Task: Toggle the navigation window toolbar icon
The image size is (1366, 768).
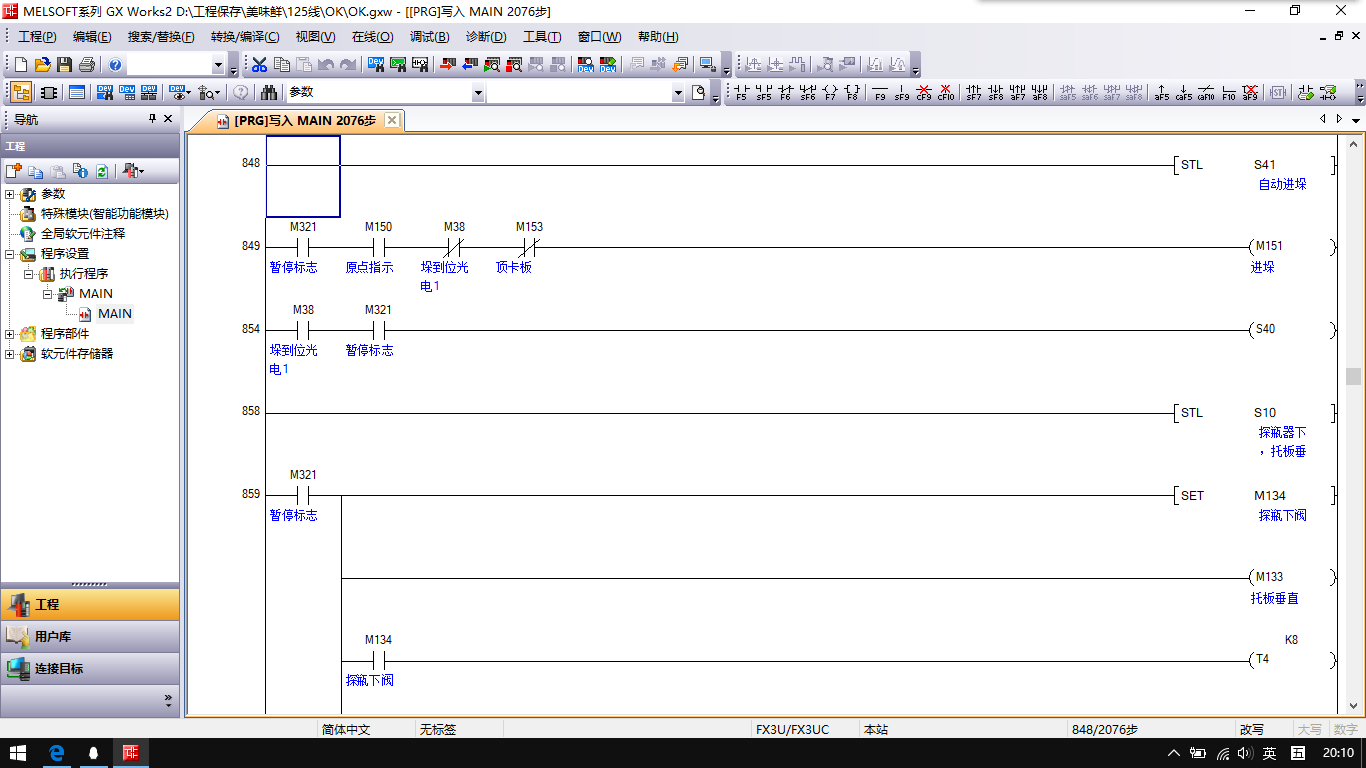Action: pyautogui.click(x=21, y=93)
